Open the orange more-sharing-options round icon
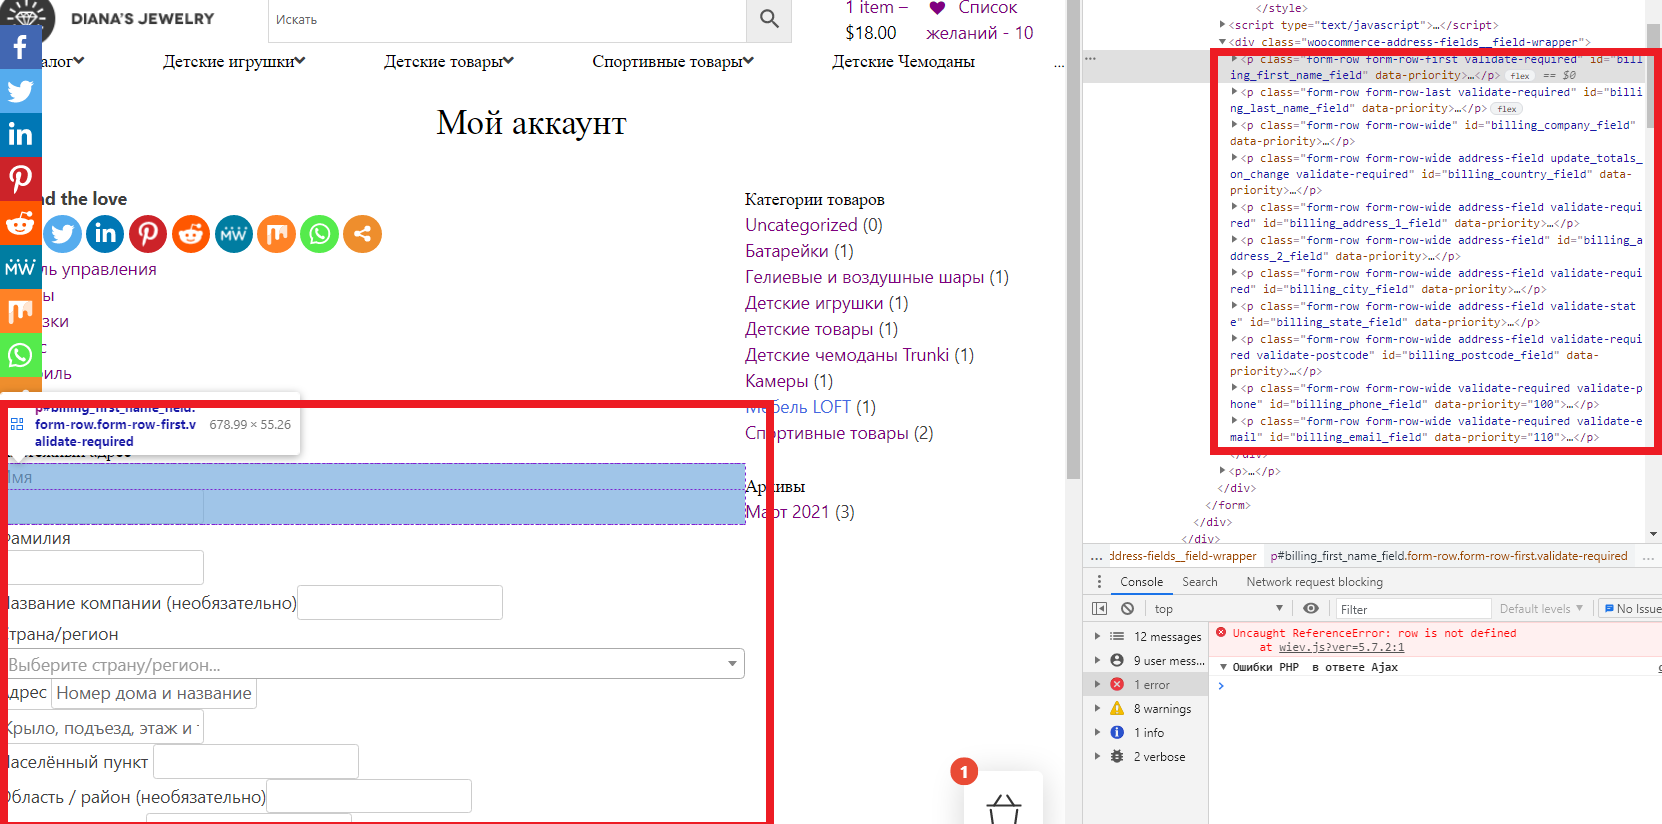This screenshot has width=1662, height=824. click(363, 234)
